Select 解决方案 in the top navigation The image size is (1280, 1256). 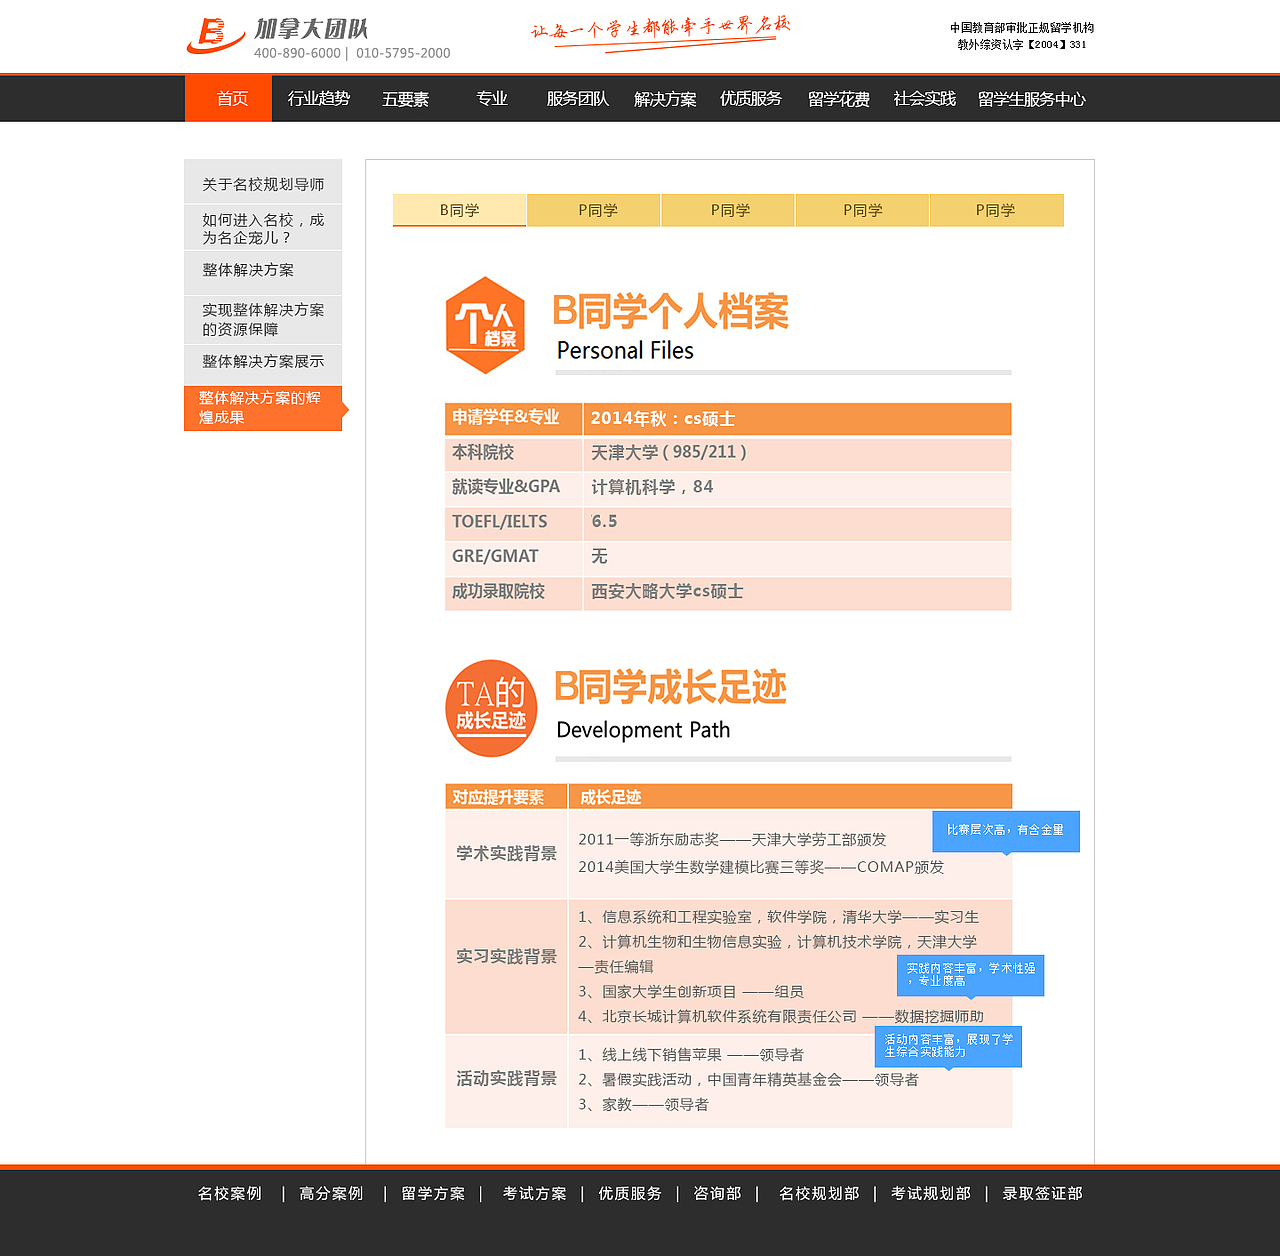pos(665,99)
